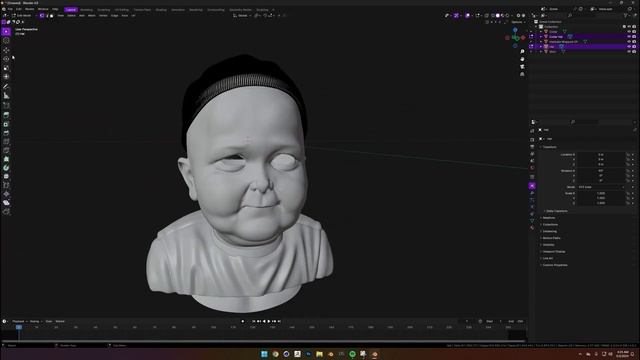The width and height of the screenshot is (640, 360).
Task: Click the timeline play button
Action: [269, 321]
